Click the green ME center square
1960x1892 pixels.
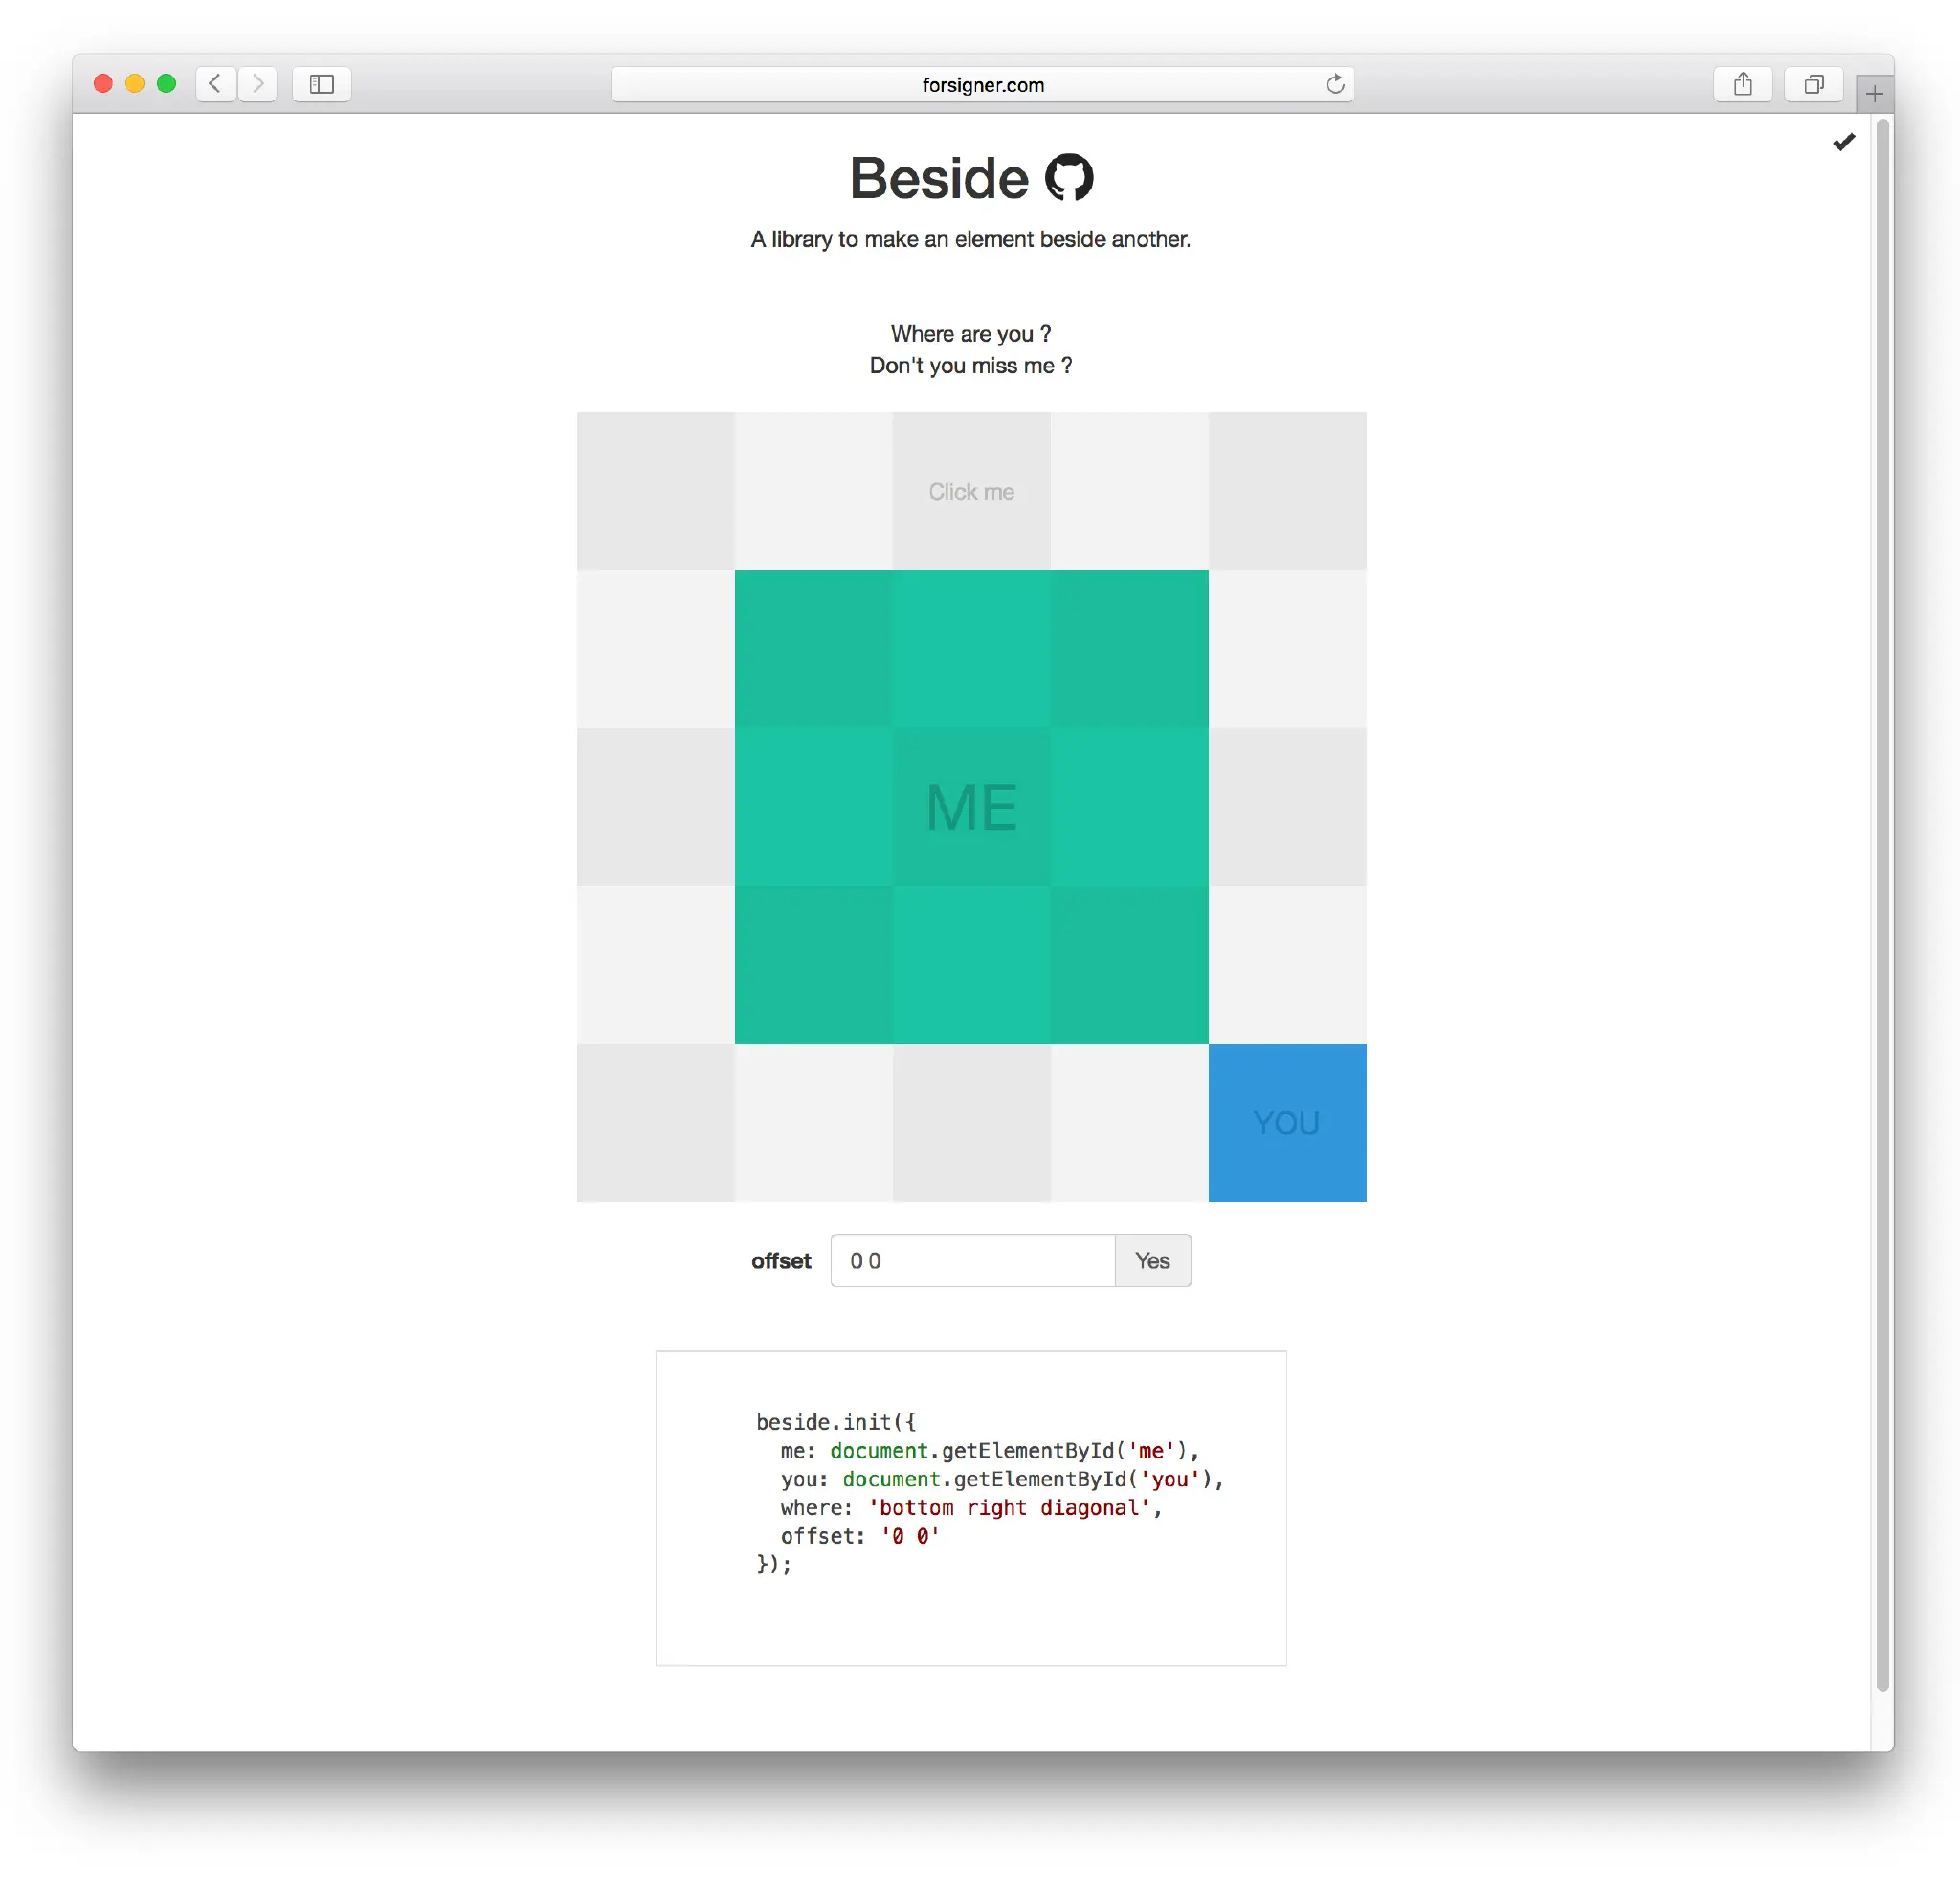[x=971, y=807]
